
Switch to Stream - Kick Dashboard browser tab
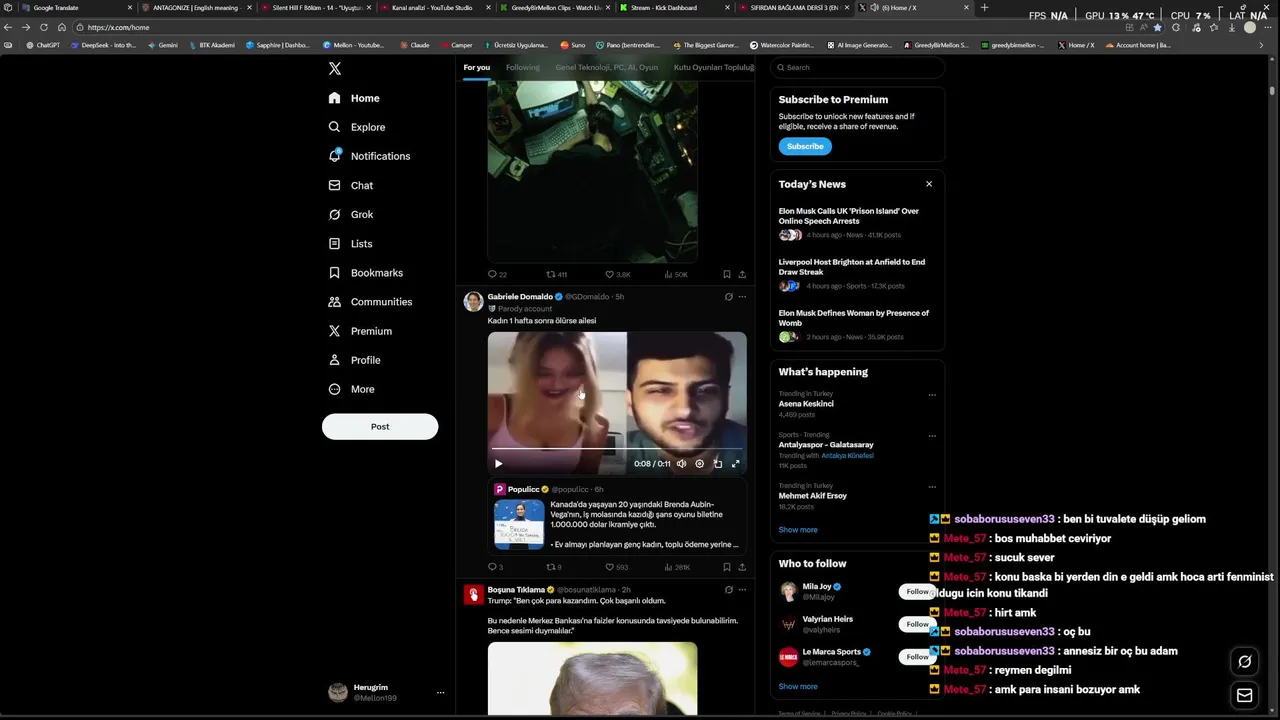pos(672,8)
